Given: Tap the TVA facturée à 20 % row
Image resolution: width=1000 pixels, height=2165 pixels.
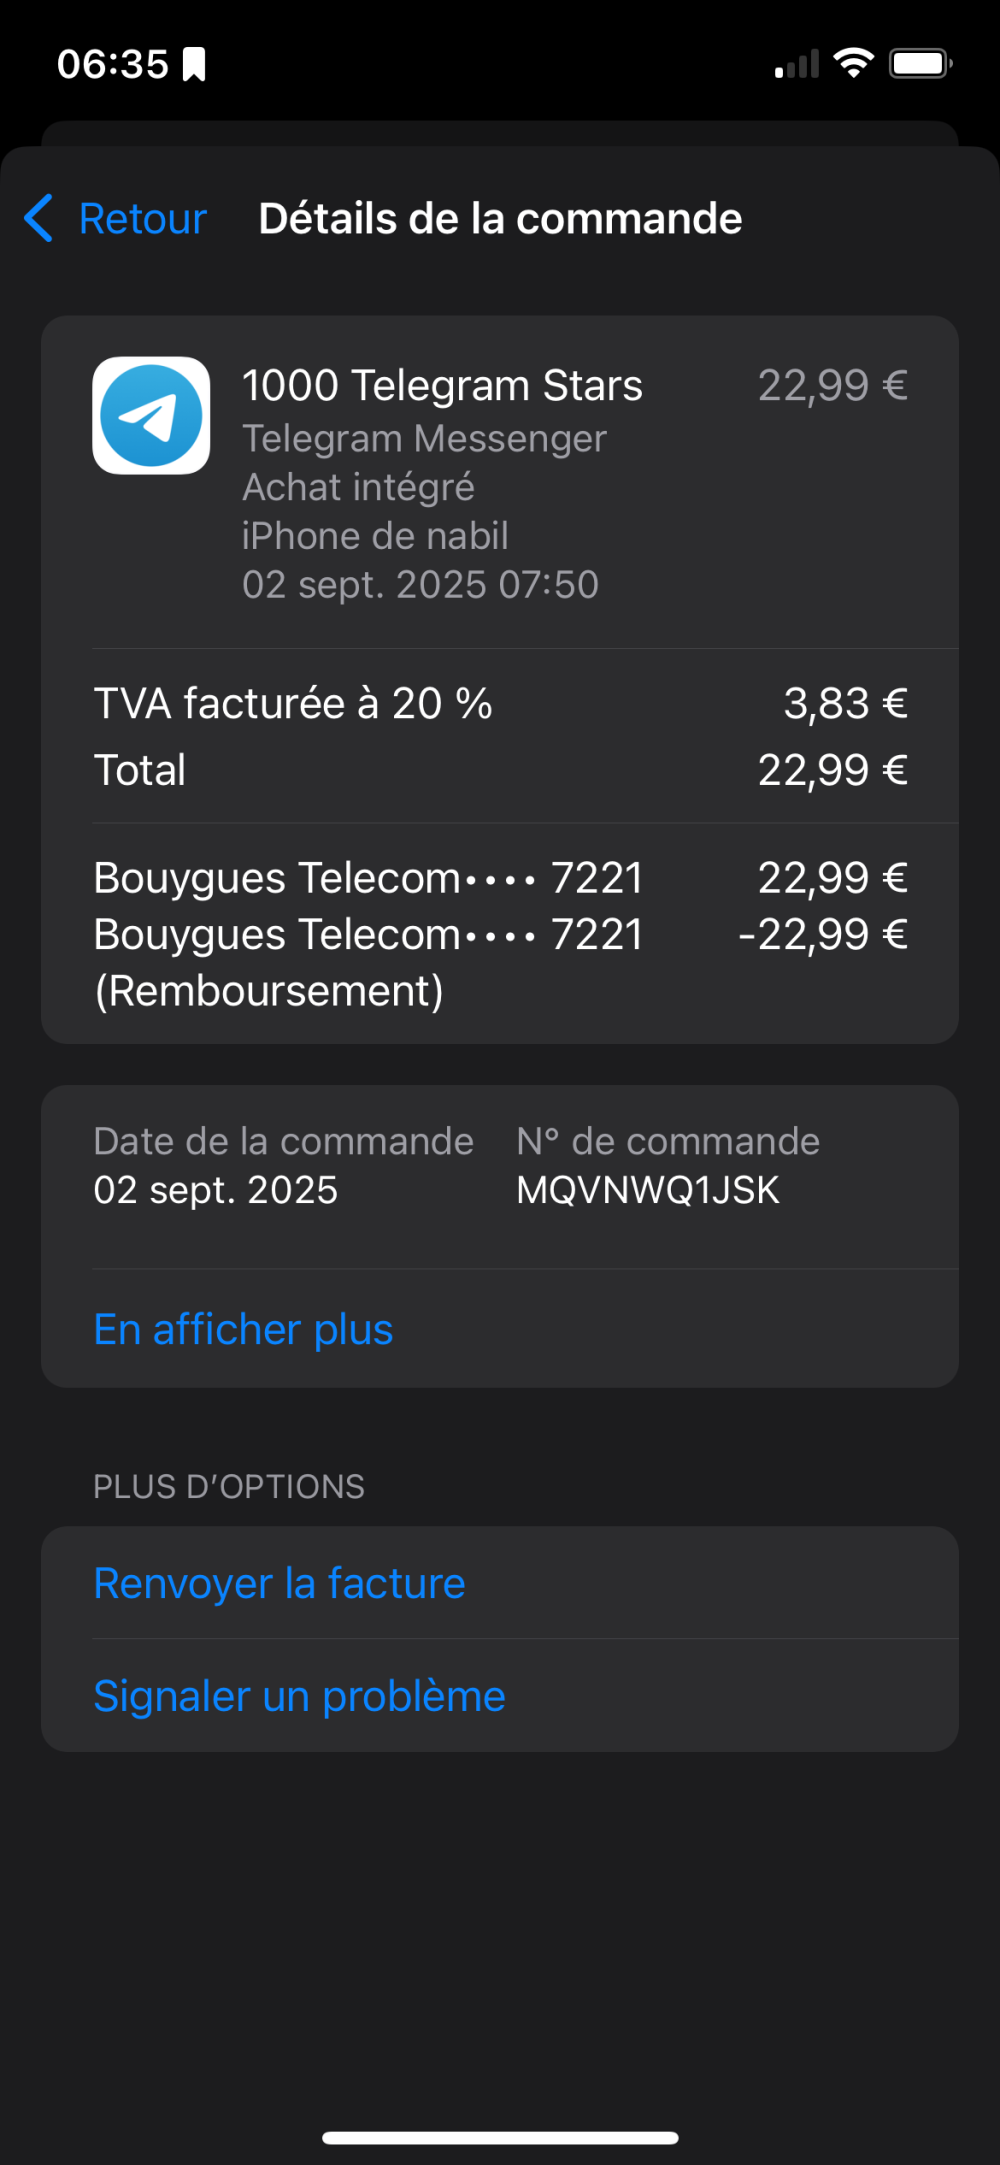Looking at the screenshot, I should (x=500, y=703).
